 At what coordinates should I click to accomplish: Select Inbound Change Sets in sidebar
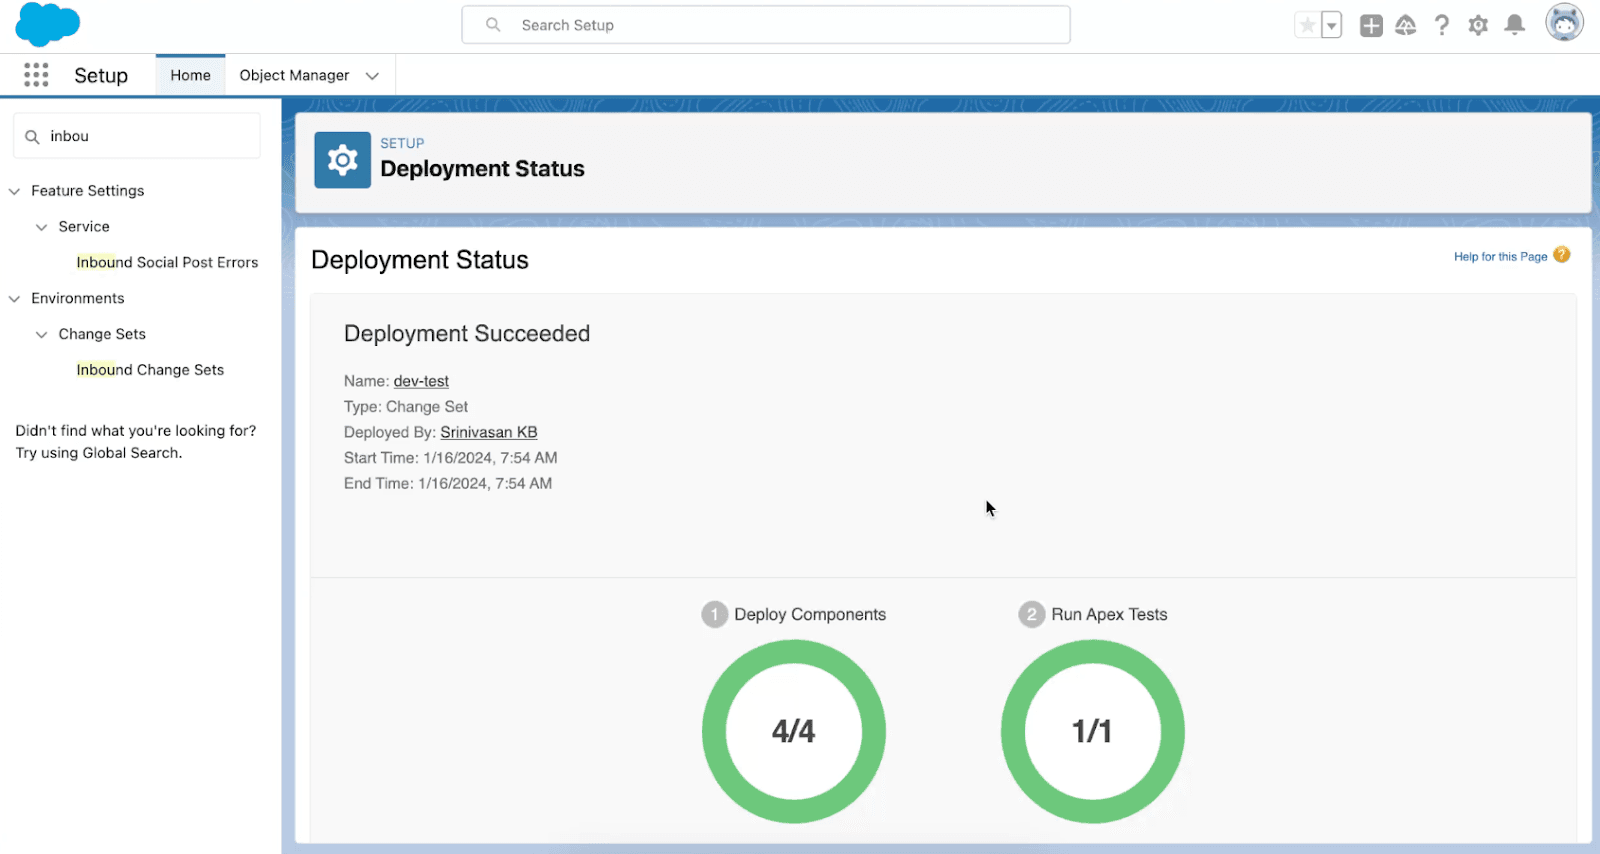coord(150,370)
